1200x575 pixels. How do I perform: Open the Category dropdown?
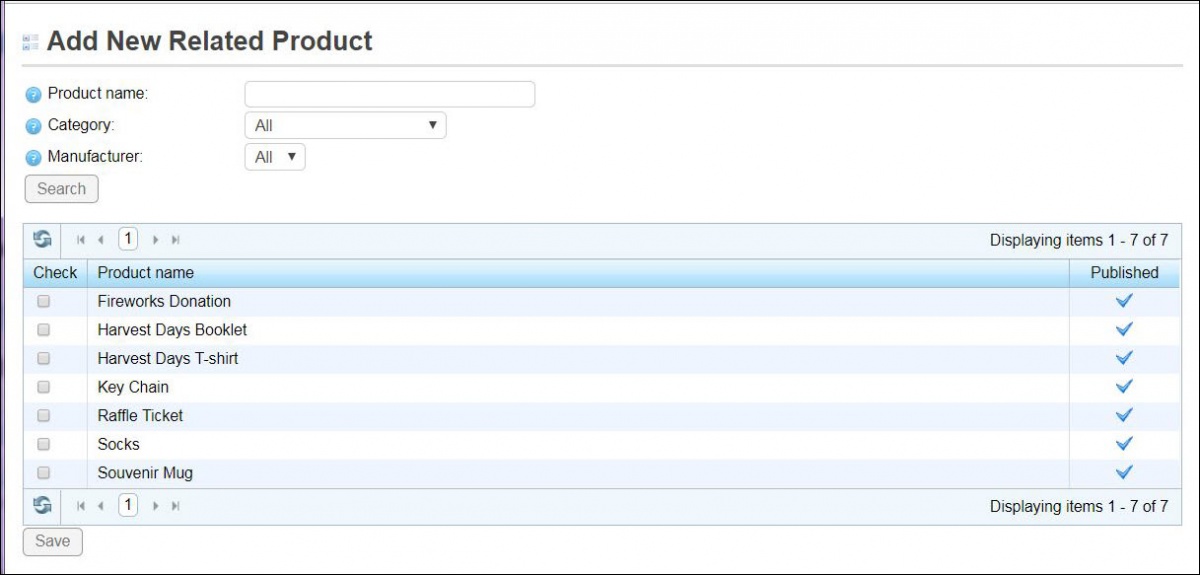tap(345, 125)
